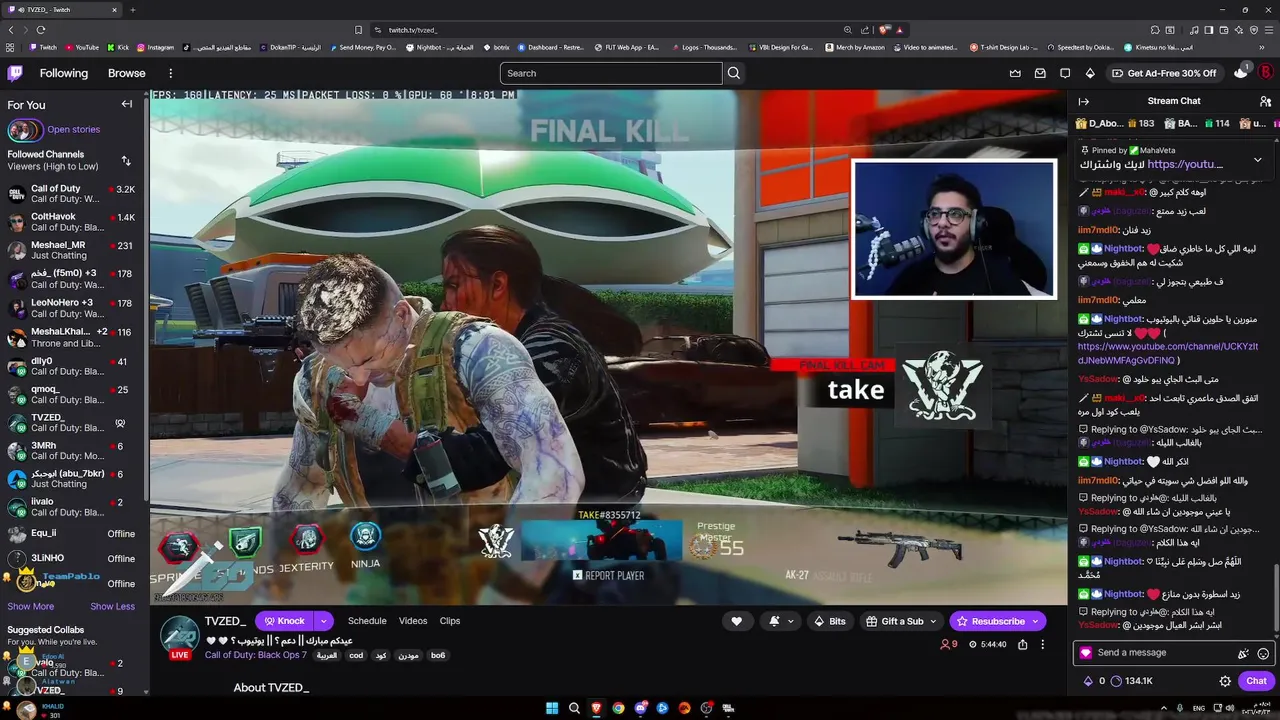This screenshot has height=720, width=1280.
Task: Click the channel points 134.1K balance
Action: (1132, 681)
